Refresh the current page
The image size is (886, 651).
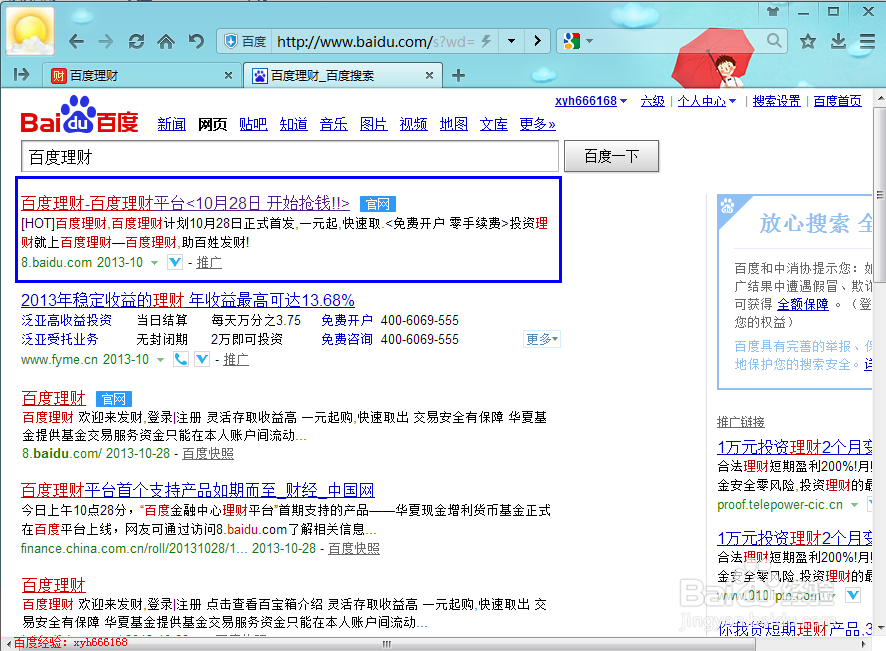click(x=137, y=42)
